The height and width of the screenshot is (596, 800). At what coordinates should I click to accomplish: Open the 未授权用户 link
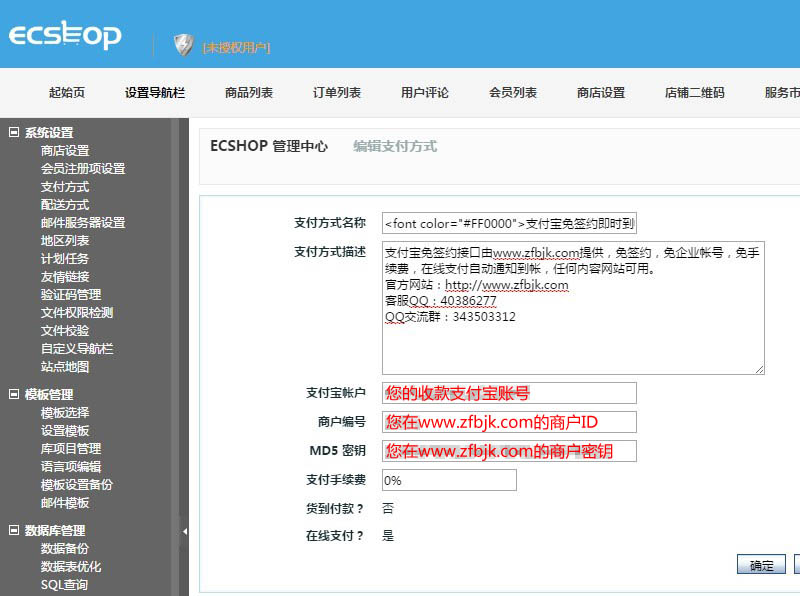click(236, 47)
